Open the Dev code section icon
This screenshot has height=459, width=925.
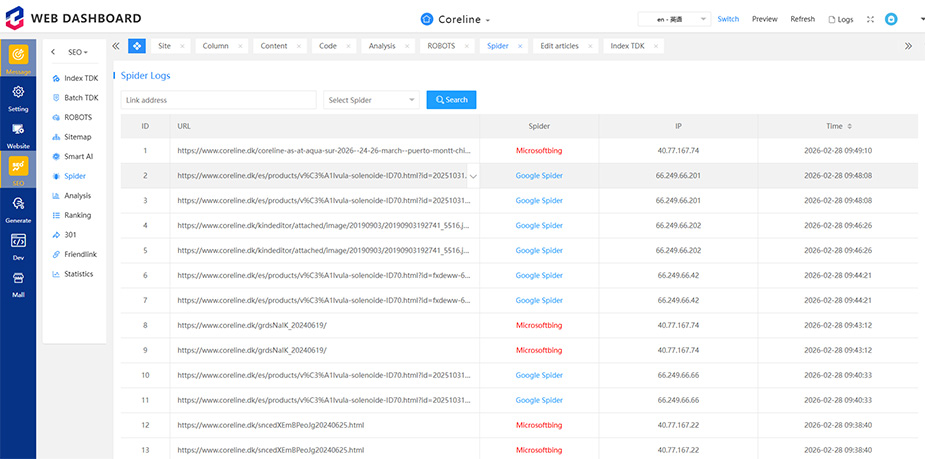18,245
